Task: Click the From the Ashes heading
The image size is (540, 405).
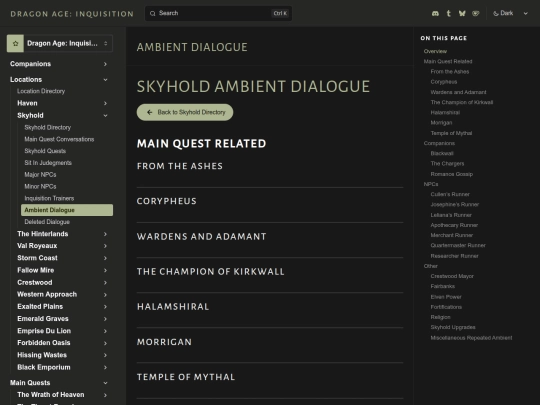Action: point(180,166)
